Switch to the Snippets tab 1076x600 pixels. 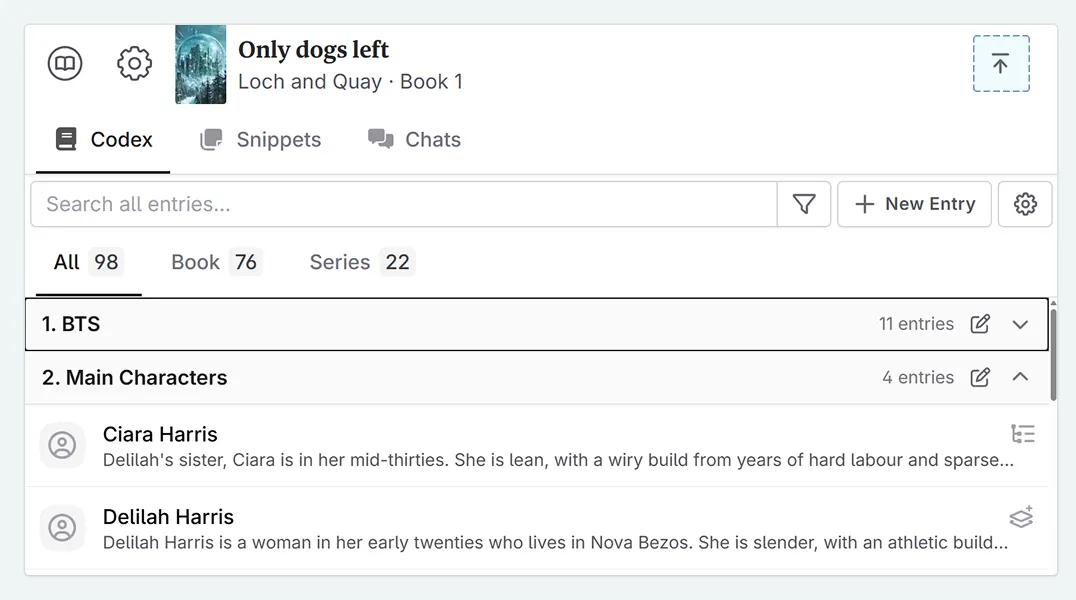(261, 140)
